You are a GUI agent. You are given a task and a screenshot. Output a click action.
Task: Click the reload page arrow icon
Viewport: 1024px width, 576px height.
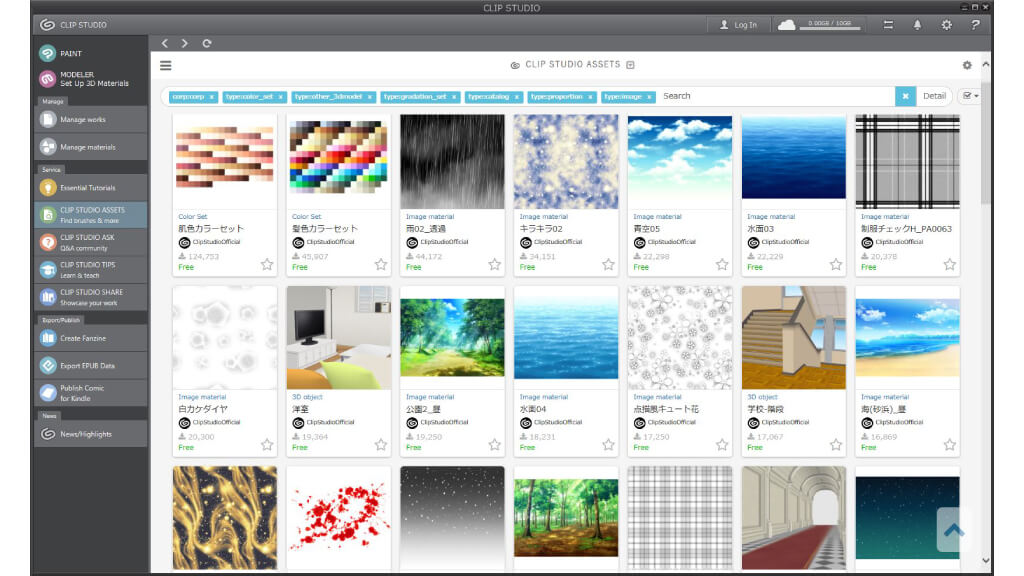click(x=207, y=44)
